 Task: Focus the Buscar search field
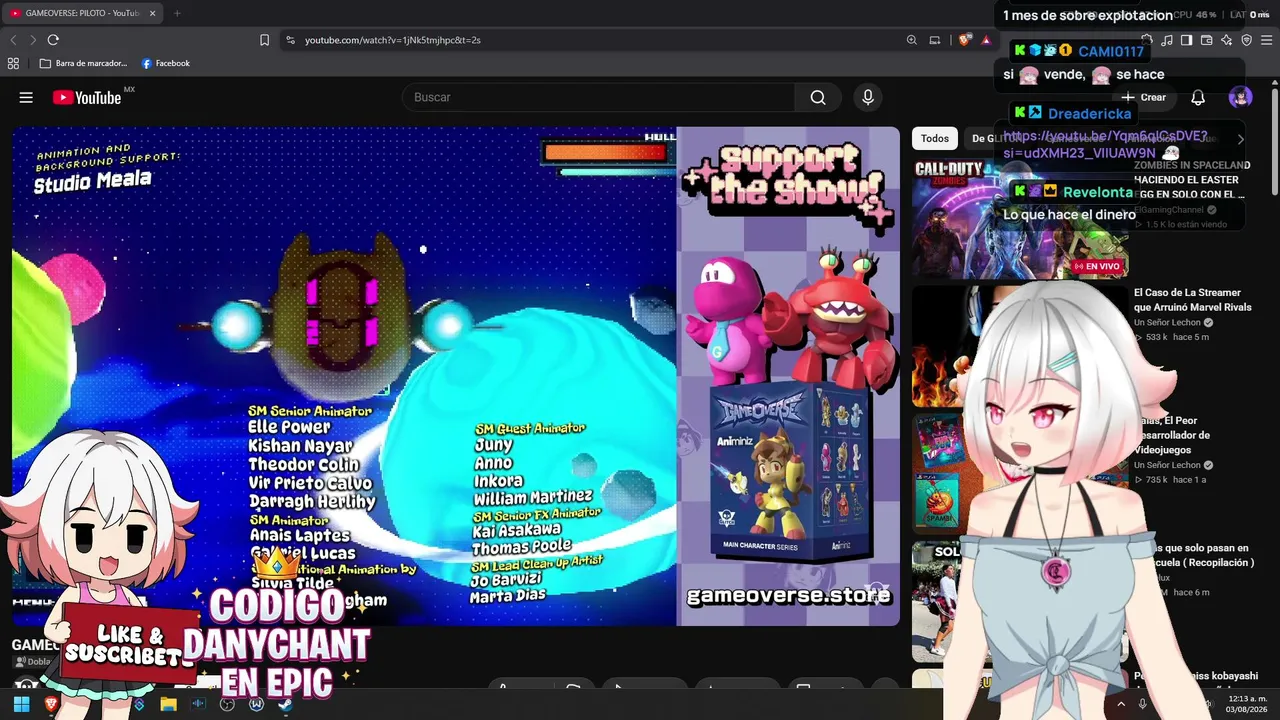(600, 97)
